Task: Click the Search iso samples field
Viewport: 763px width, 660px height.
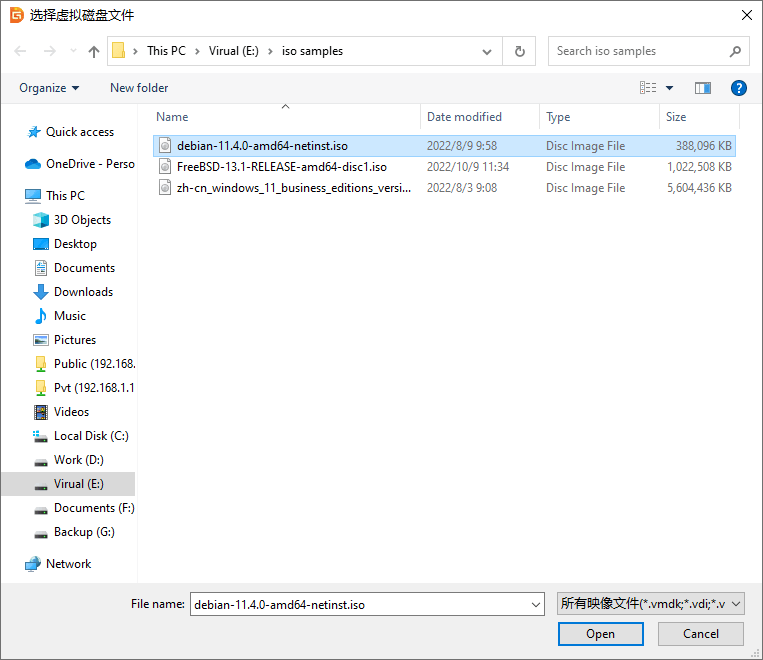Action: coord(648,51)
